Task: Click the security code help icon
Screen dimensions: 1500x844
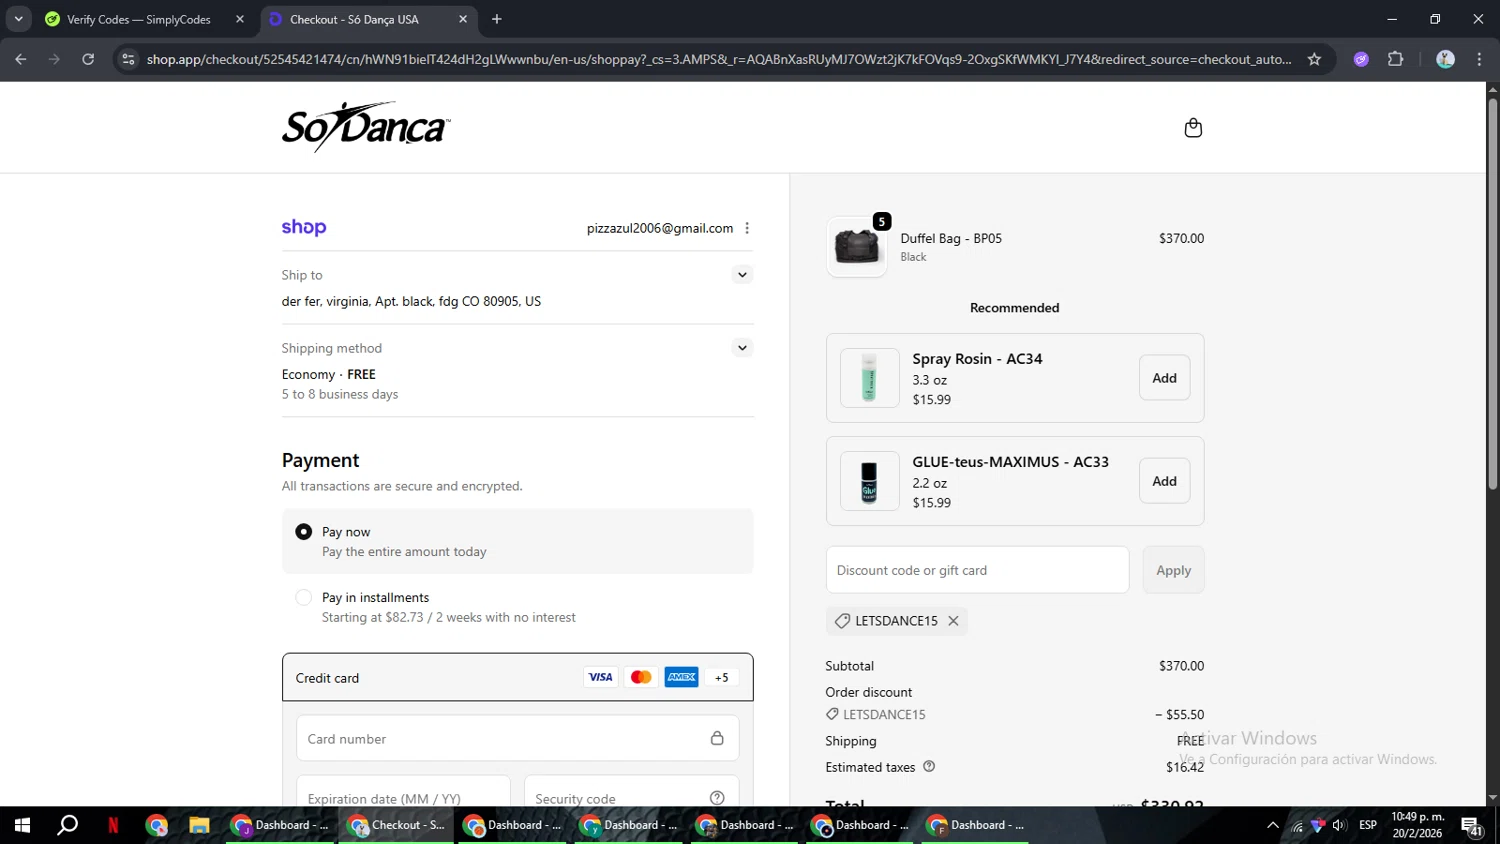Action: point(717,798)
